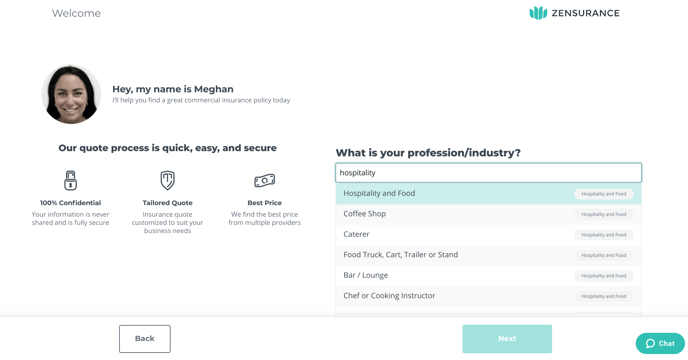Click the category tag beside Bar / Lounge
The width and height of the screenshot is (688, 360).
(604, 276)
